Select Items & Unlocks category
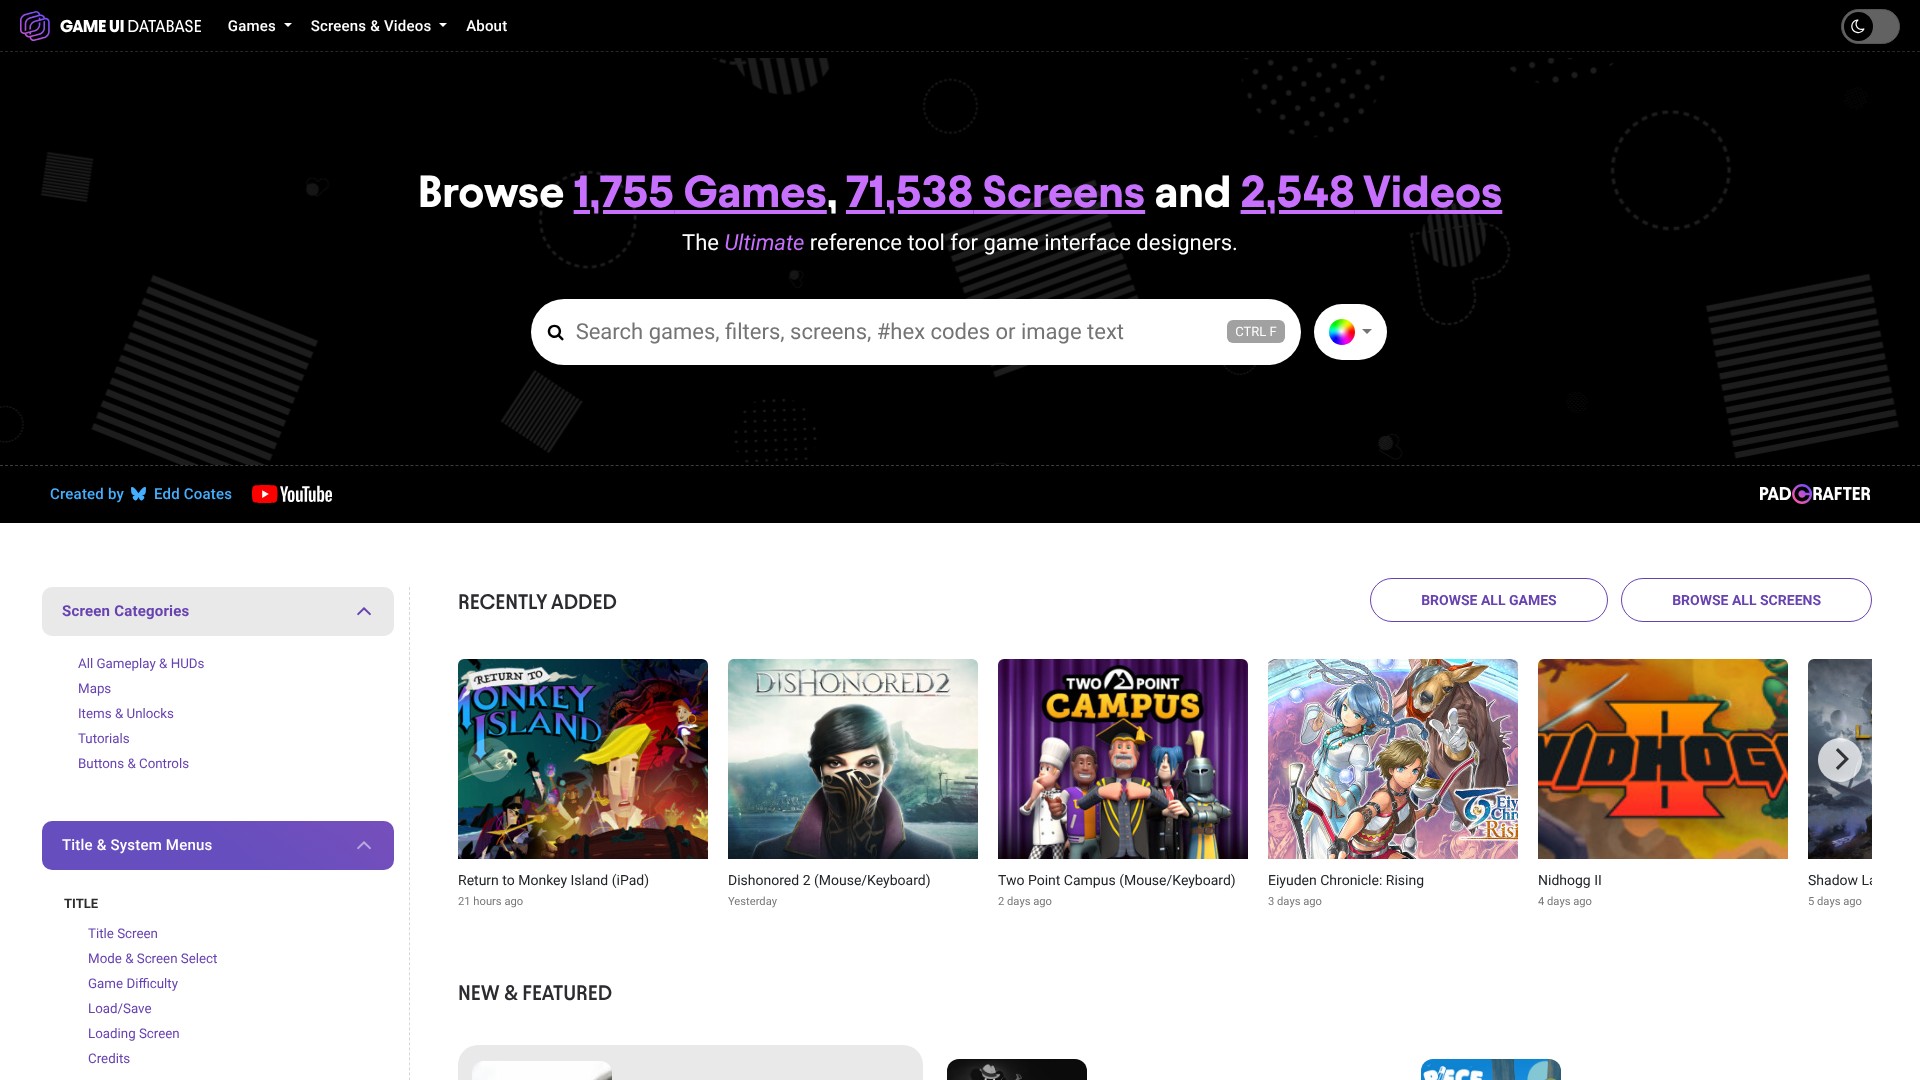Screen dimensions: 1920x1080 [x=126, y=713]
